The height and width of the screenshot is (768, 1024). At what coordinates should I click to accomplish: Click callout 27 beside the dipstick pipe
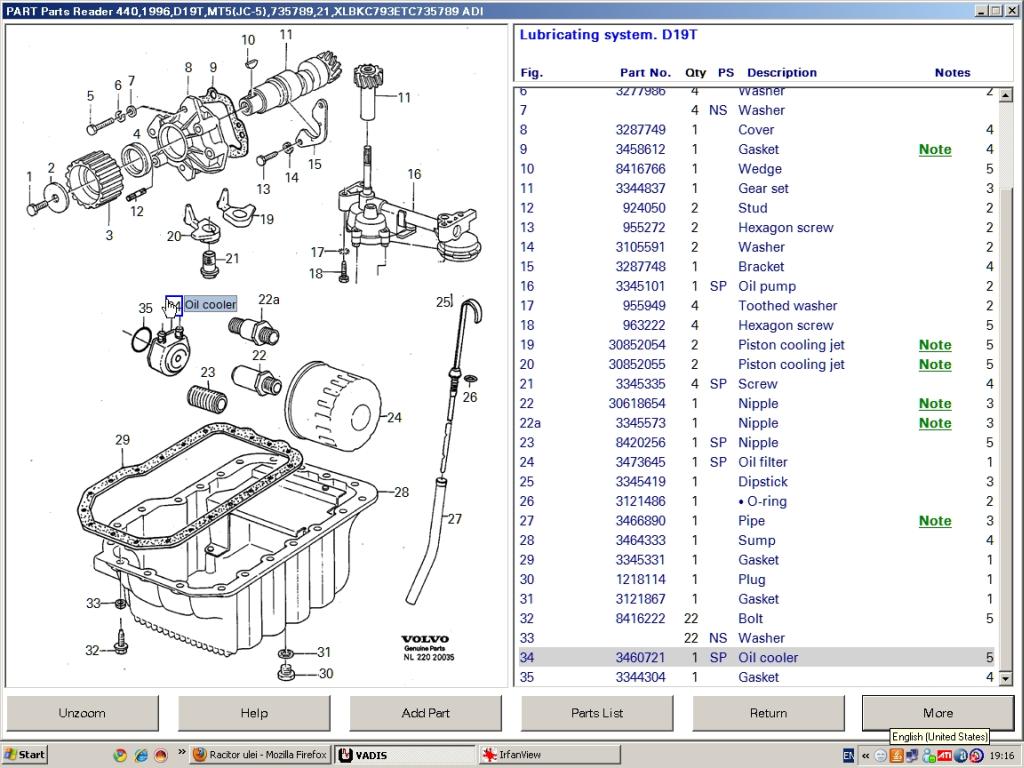point(455,519)
